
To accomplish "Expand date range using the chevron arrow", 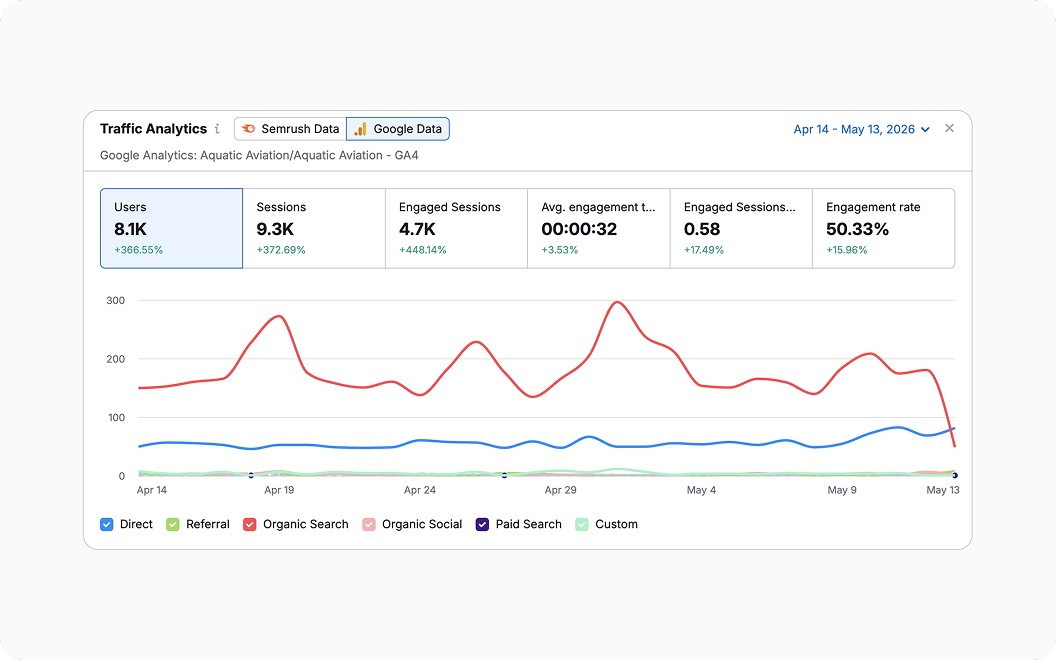I will pyautogui.click(x=925, y=129).
